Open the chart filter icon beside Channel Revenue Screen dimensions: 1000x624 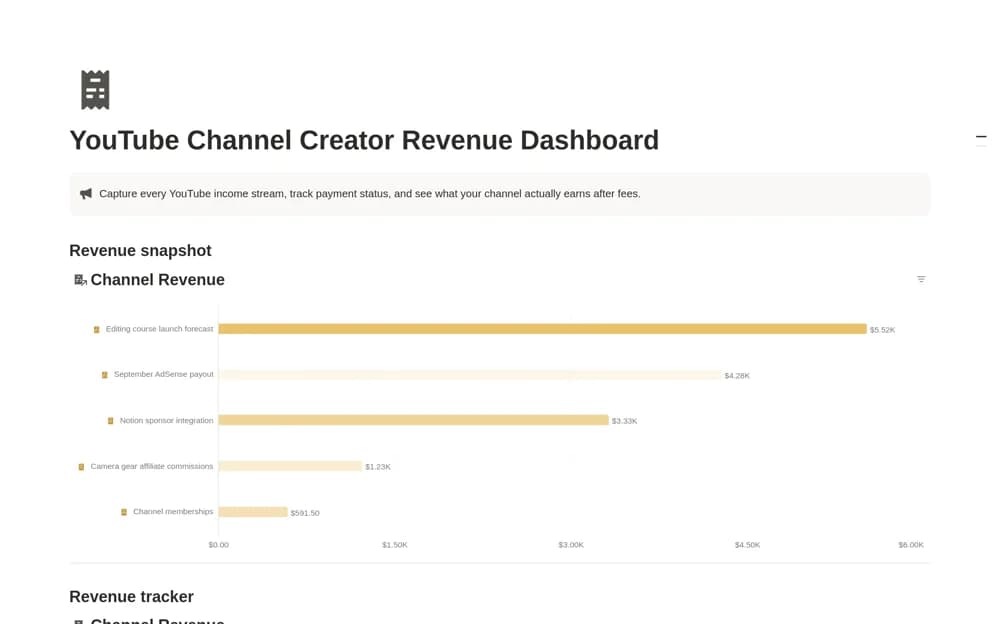coord(921,279)
